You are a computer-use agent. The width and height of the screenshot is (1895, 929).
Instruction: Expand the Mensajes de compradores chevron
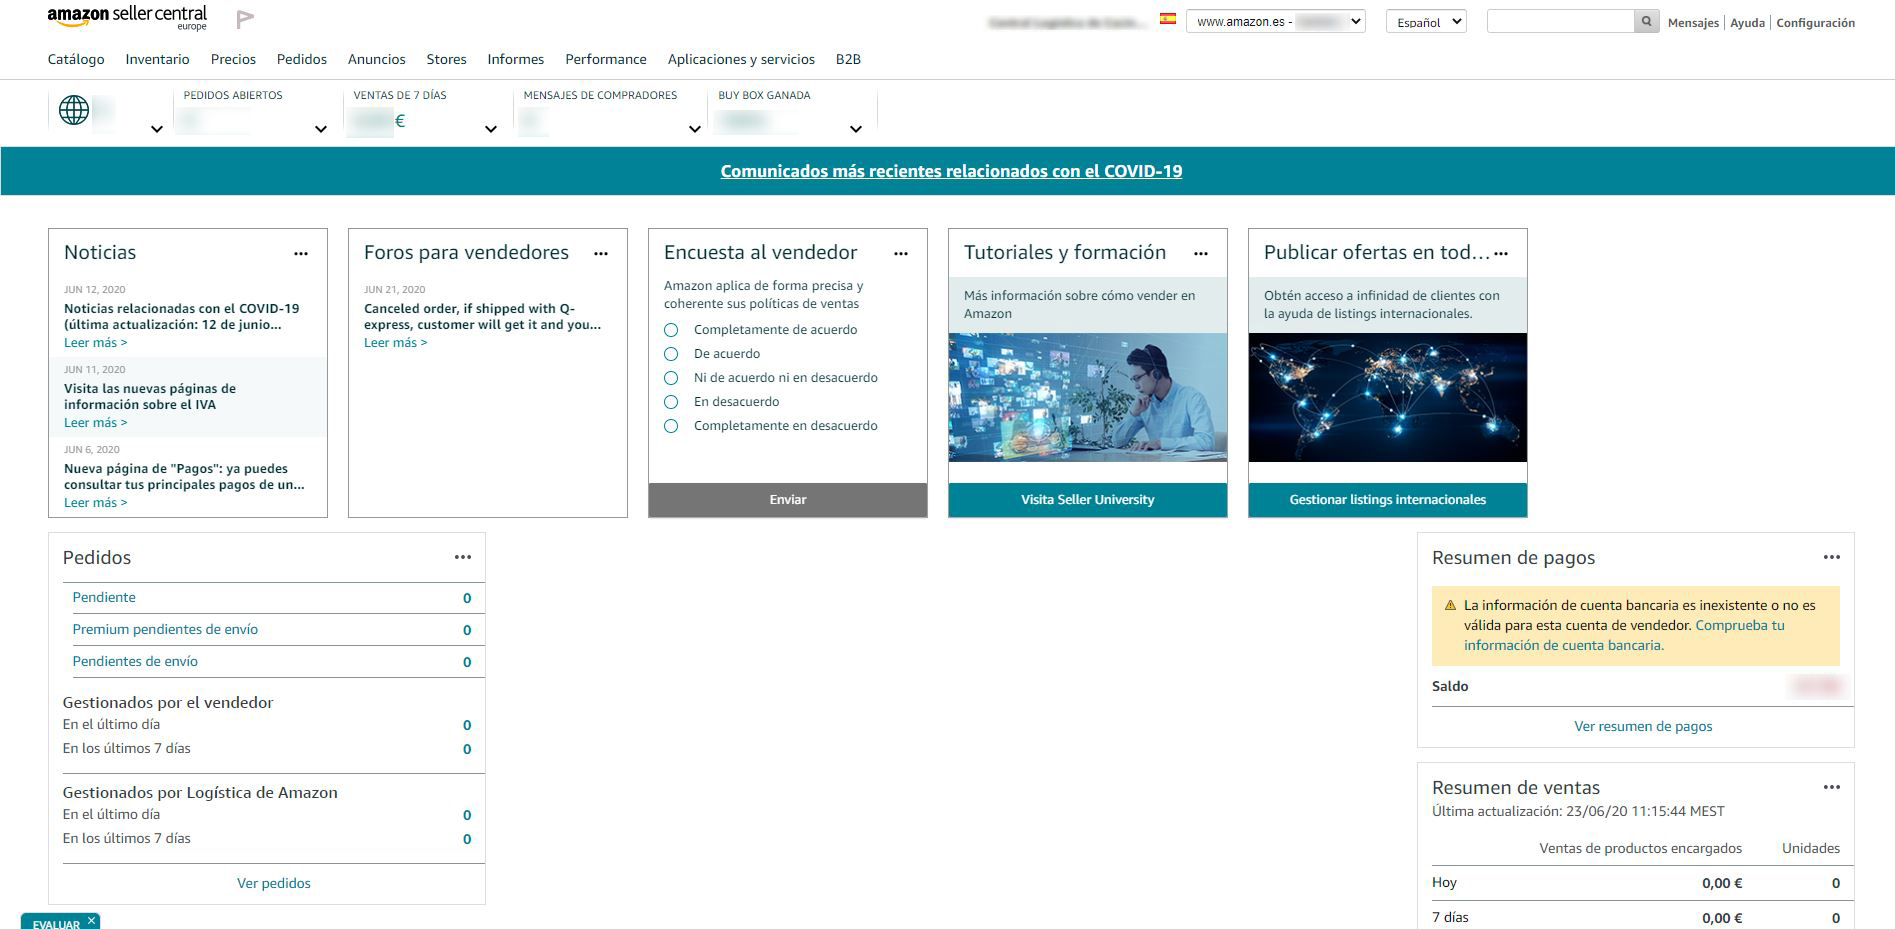click(x=695, y=129)
